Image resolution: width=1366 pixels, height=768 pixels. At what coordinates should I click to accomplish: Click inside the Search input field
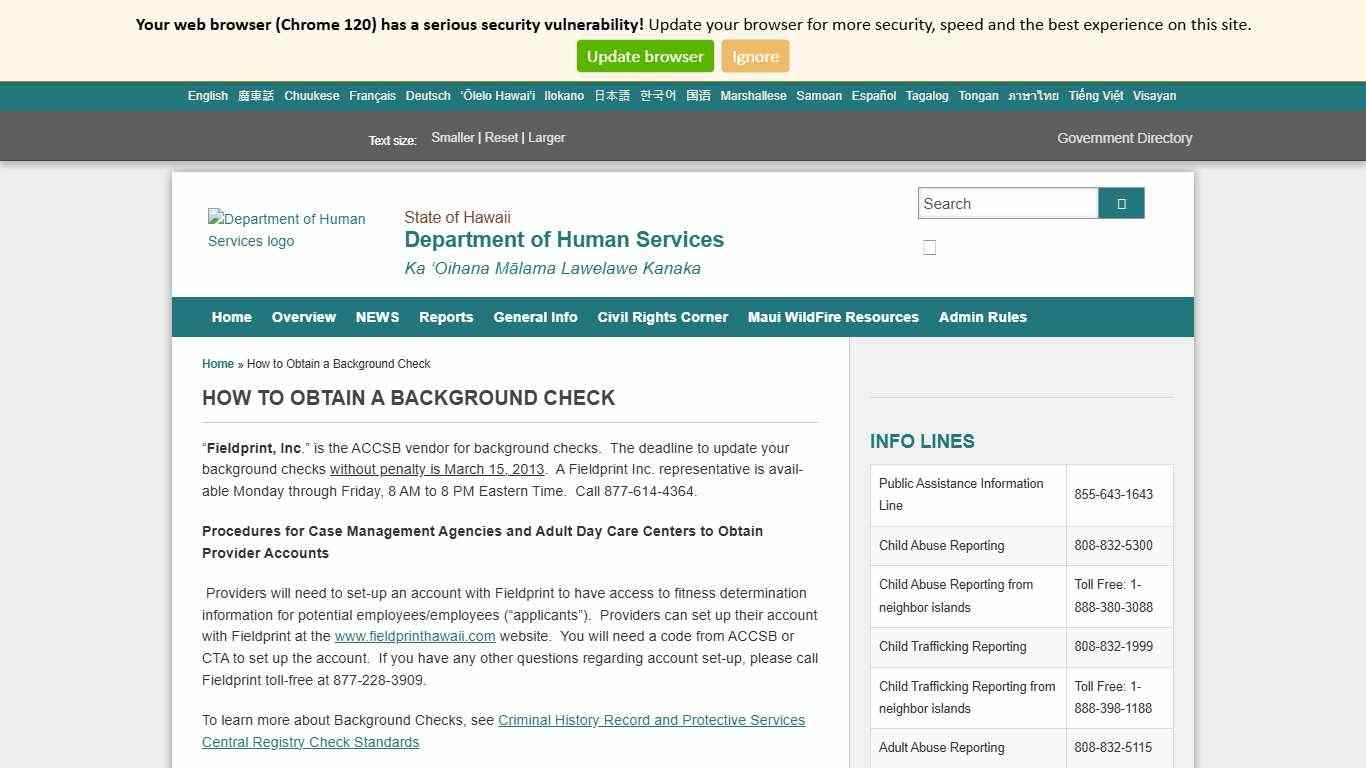1007,202
